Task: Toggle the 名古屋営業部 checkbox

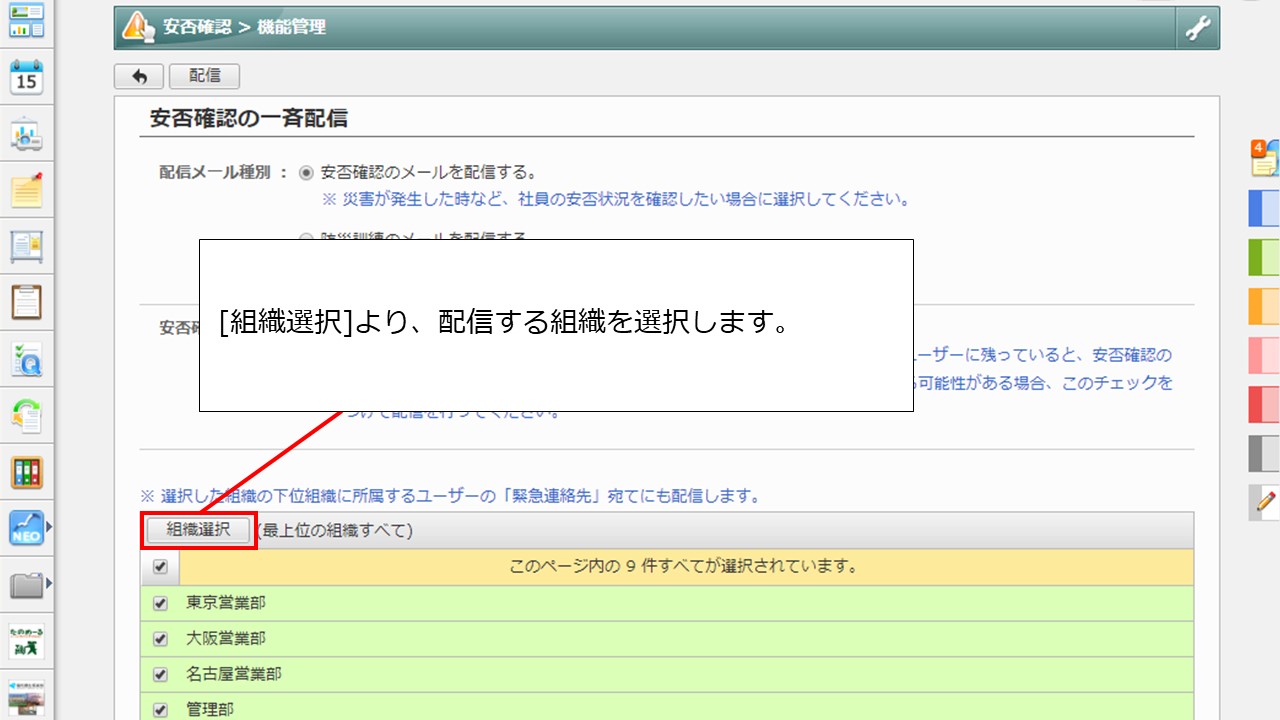Action: pyautogui.click(x=160, y=674)
